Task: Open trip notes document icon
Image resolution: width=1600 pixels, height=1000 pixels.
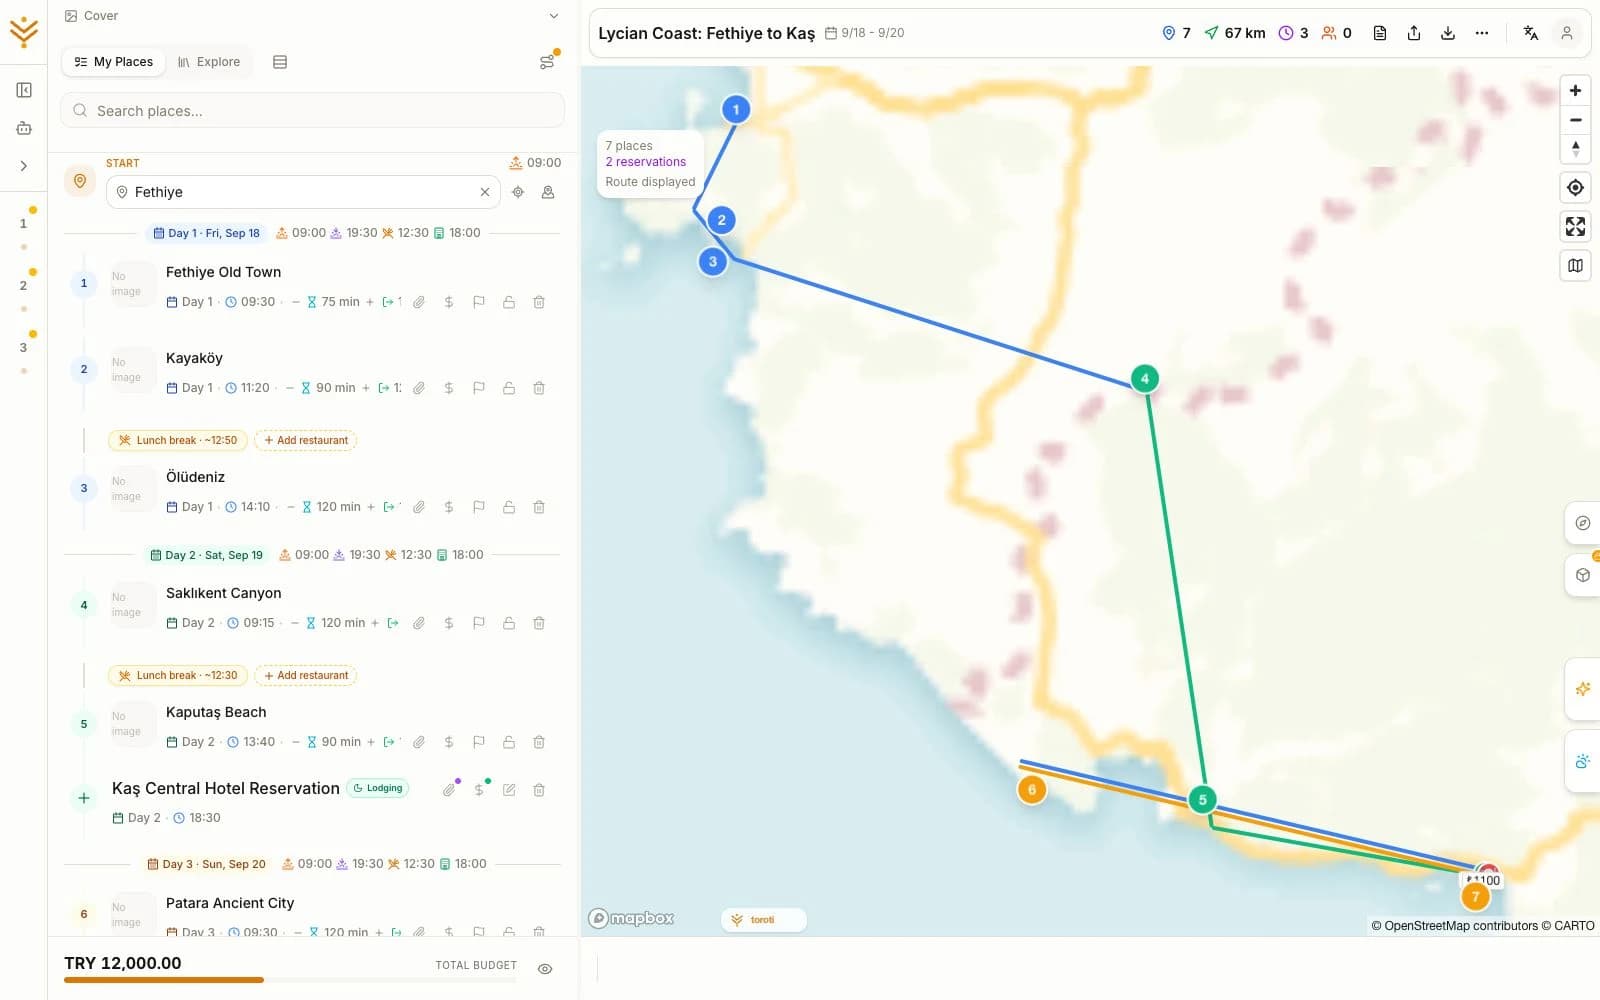Action: click(x=1380, y=33)
